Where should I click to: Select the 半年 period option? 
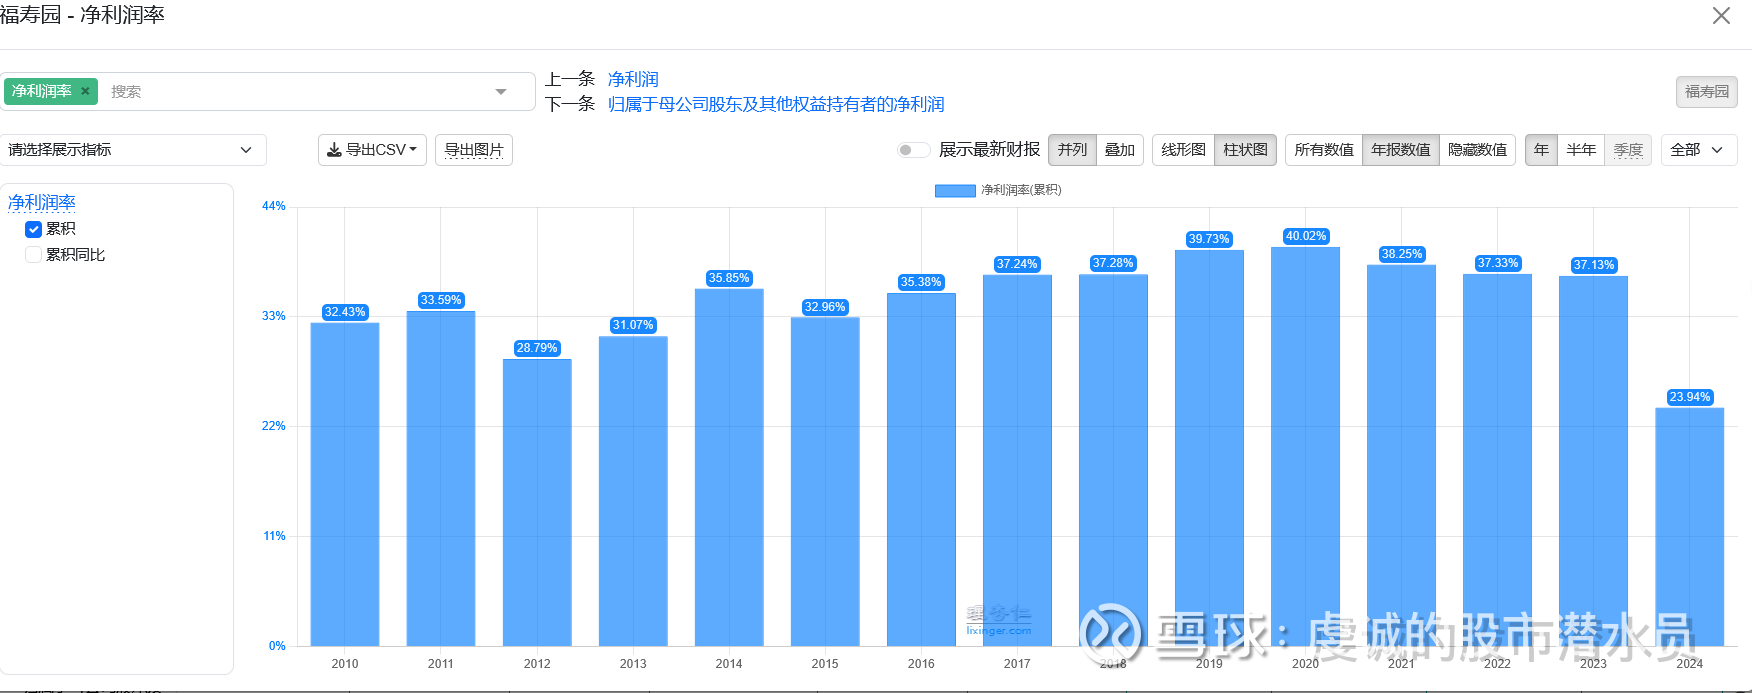[x=1581, y=150]
